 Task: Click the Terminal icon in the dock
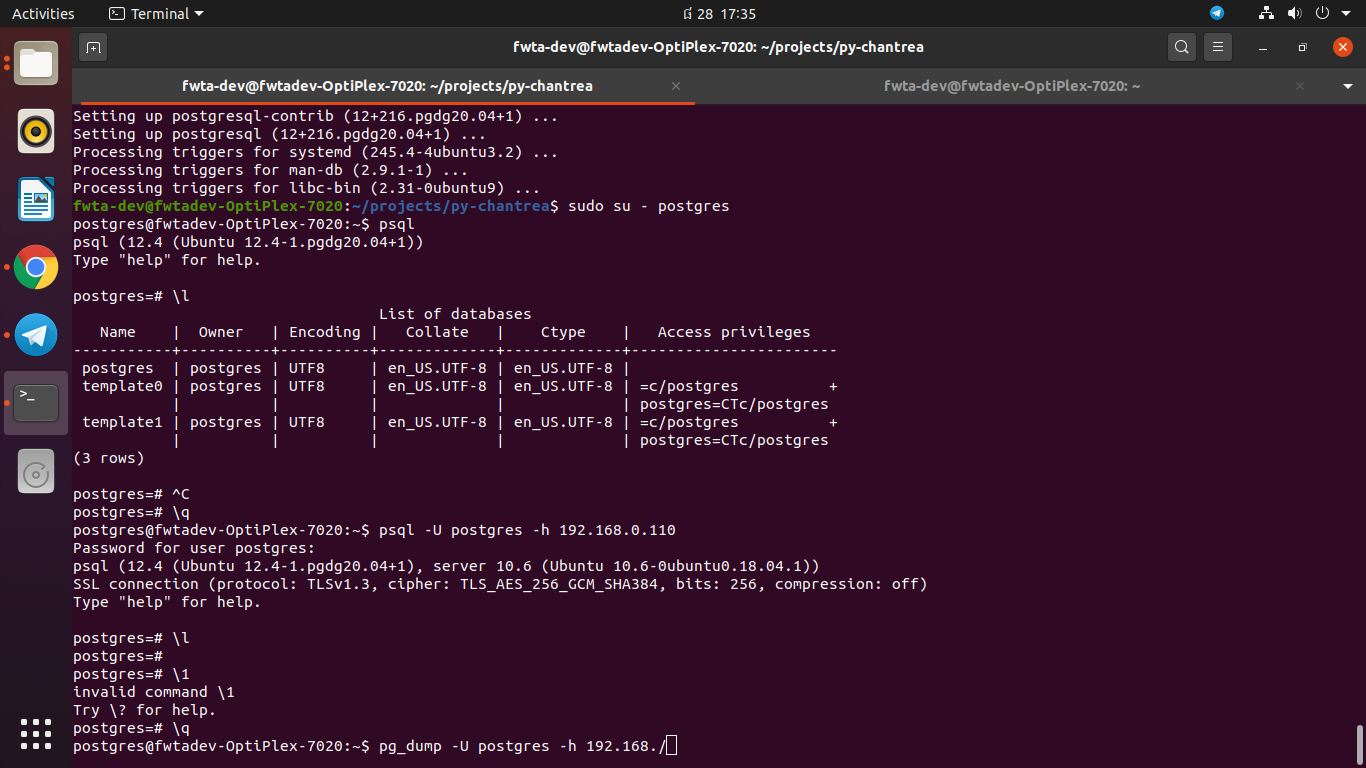click(x=36, y=403)
